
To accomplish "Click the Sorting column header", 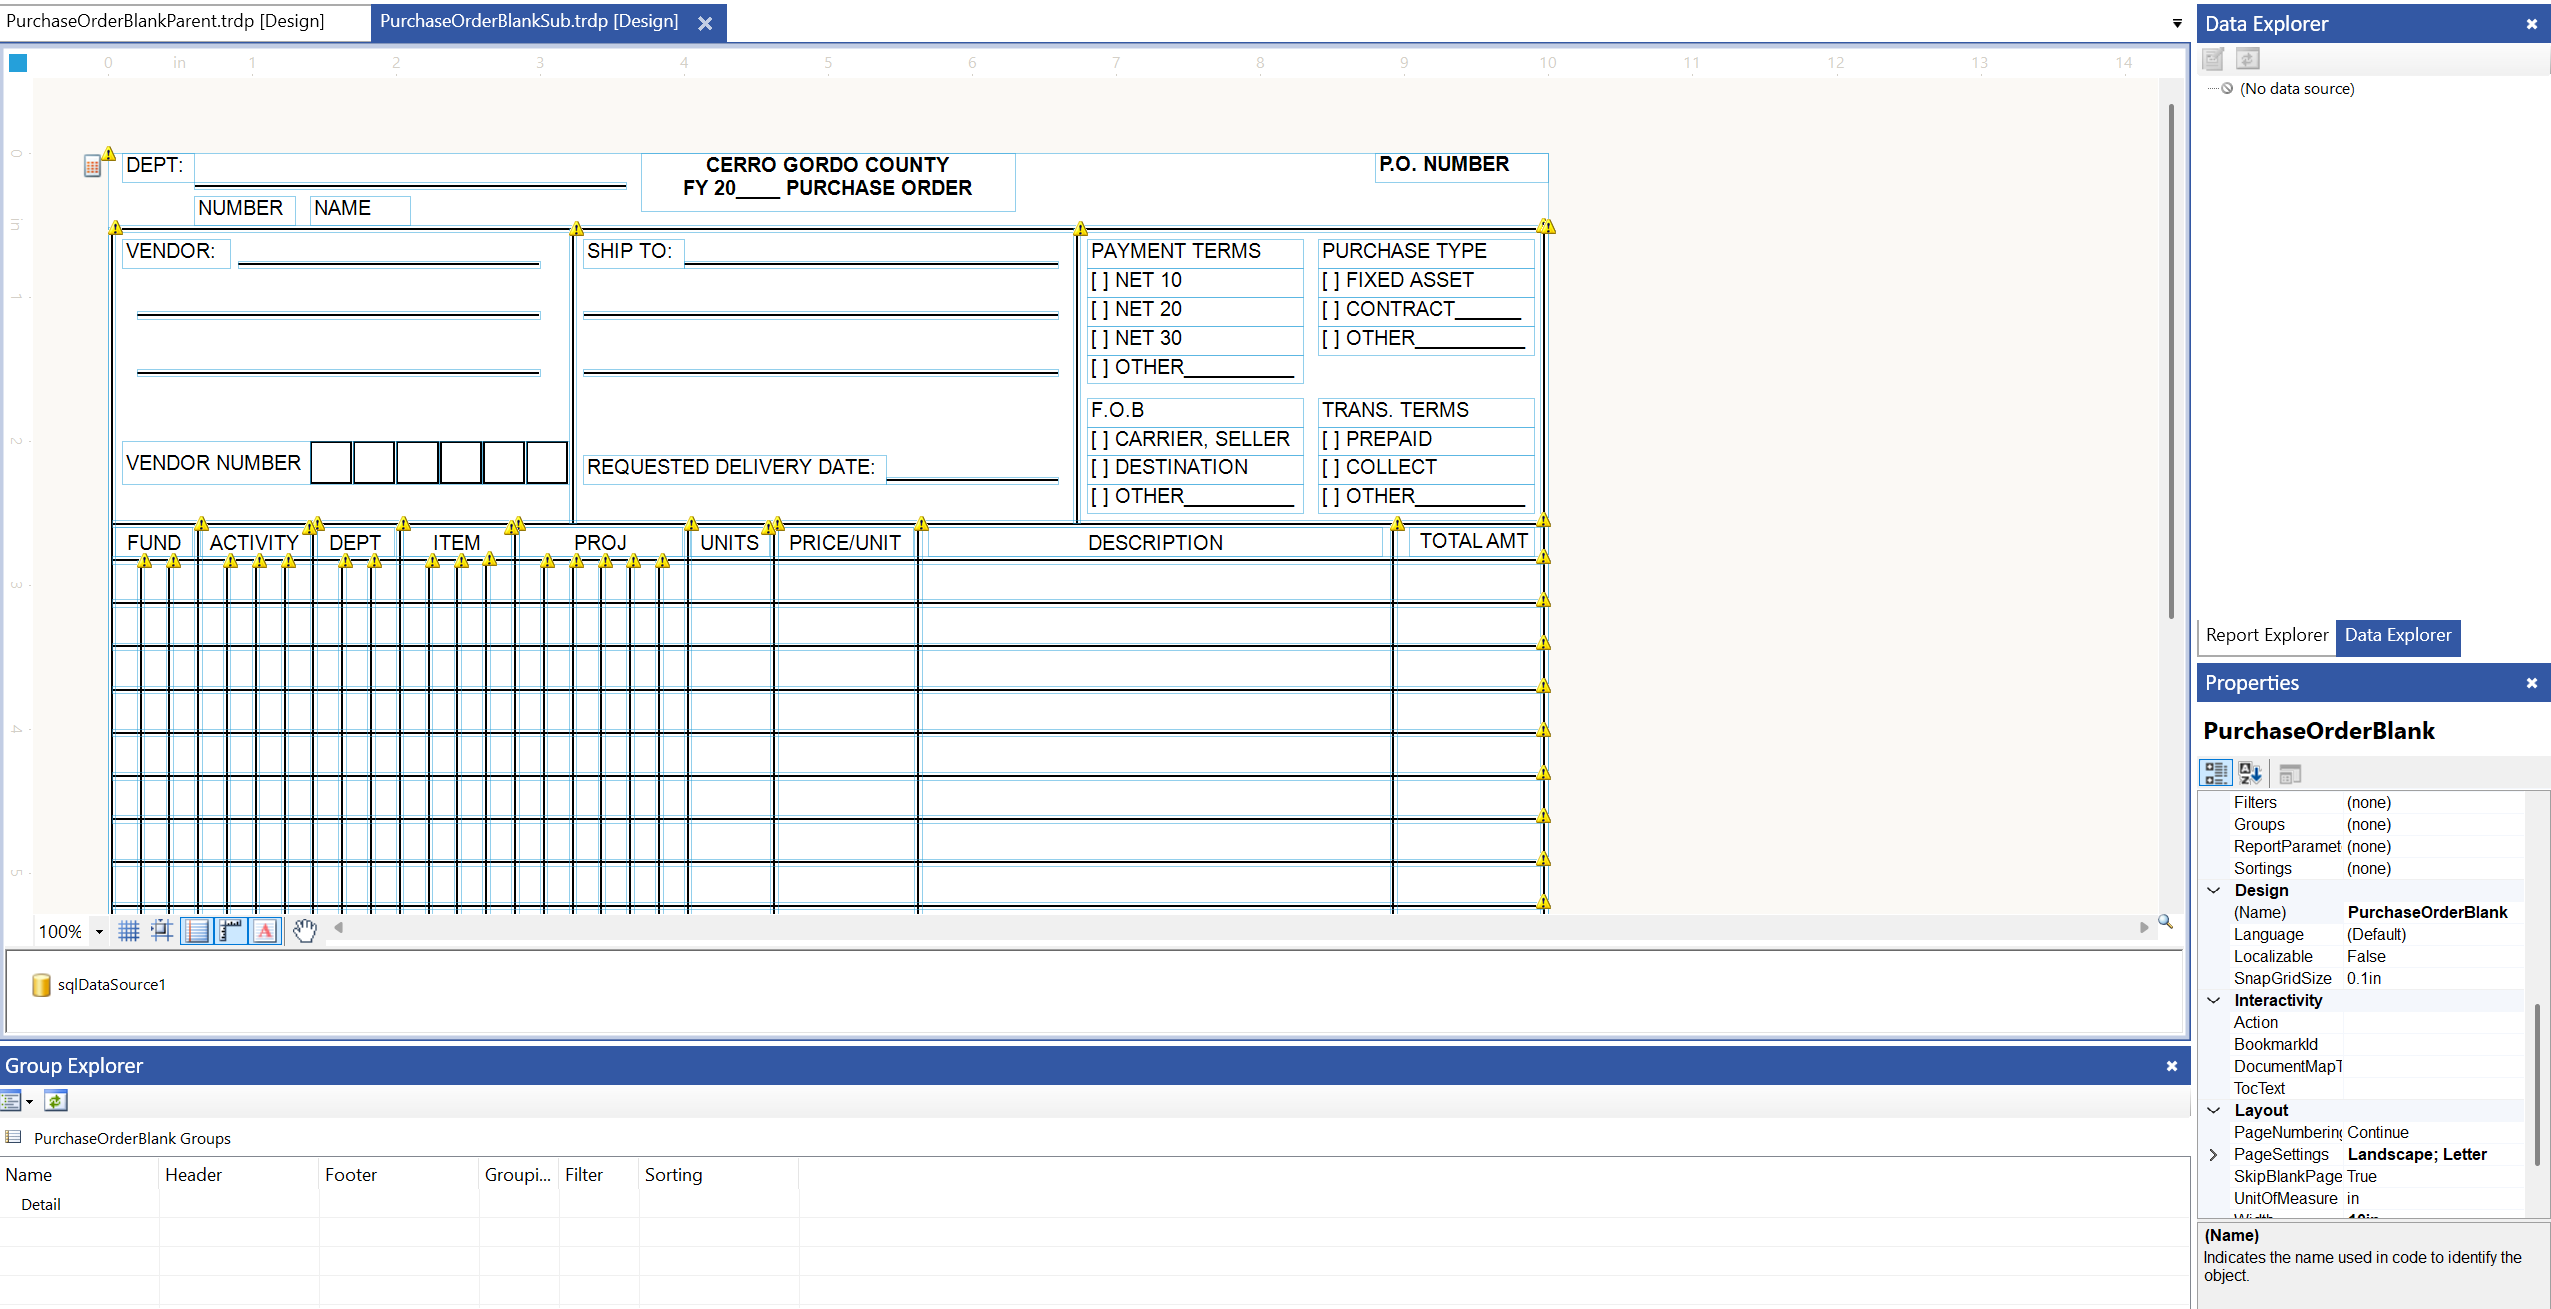I will pos(673,1175).
